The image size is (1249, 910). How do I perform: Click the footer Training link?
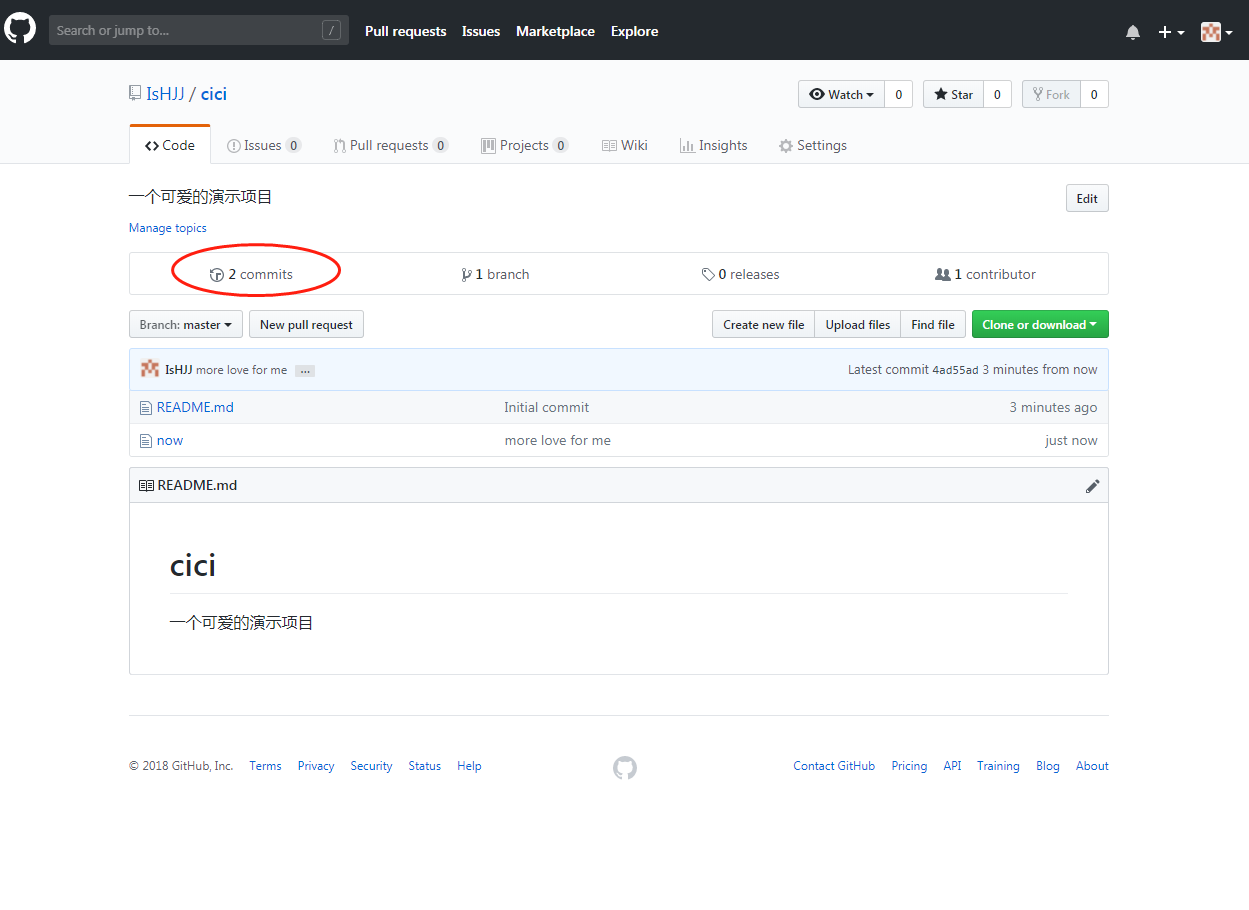[x=998, y=766]
